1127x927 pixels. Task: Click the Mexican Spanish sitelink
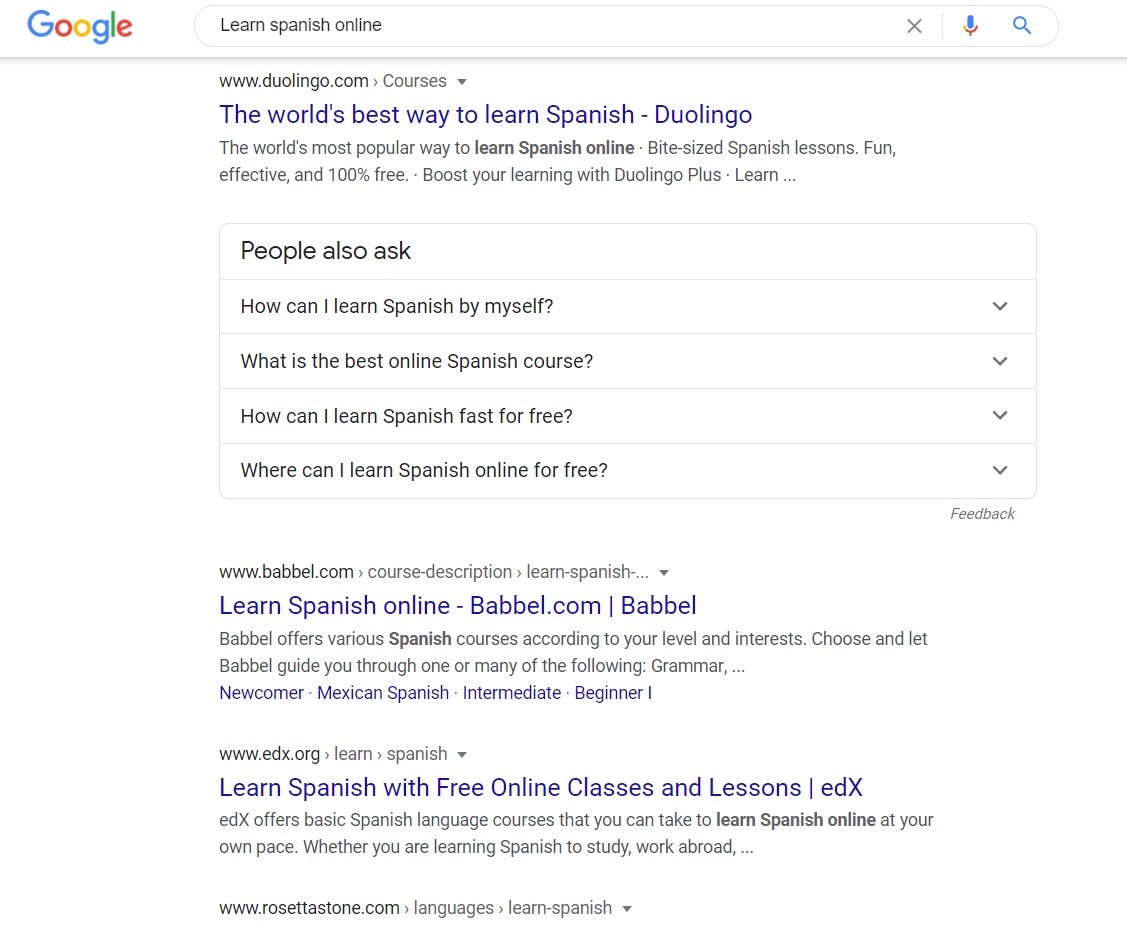click(x=383, y=693)
